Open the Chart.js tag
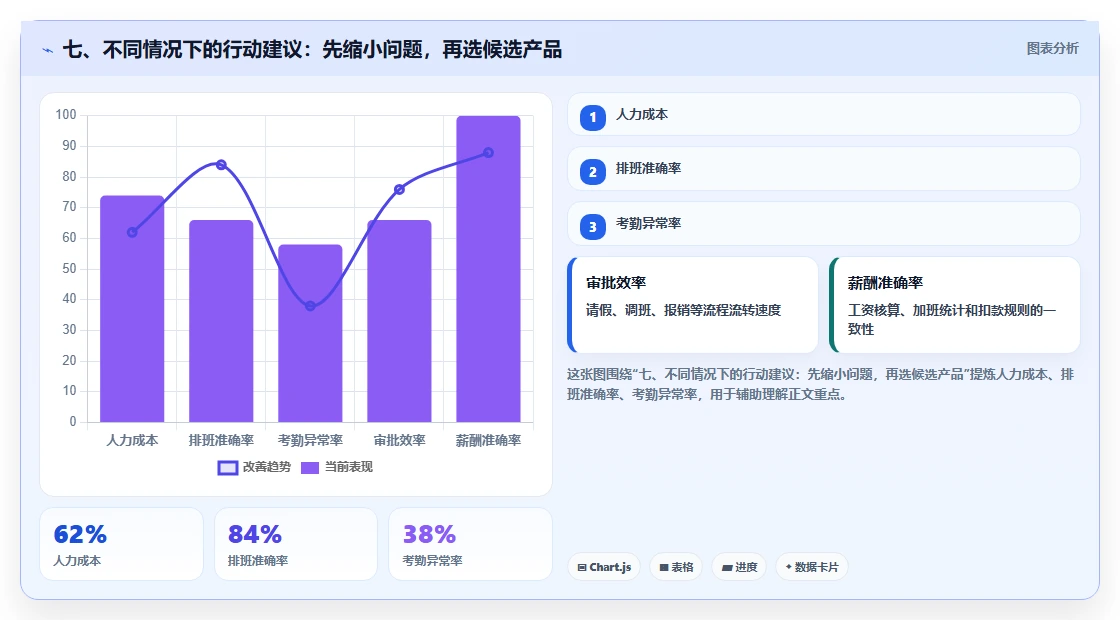1120x620 pixels. coord(604,567)
